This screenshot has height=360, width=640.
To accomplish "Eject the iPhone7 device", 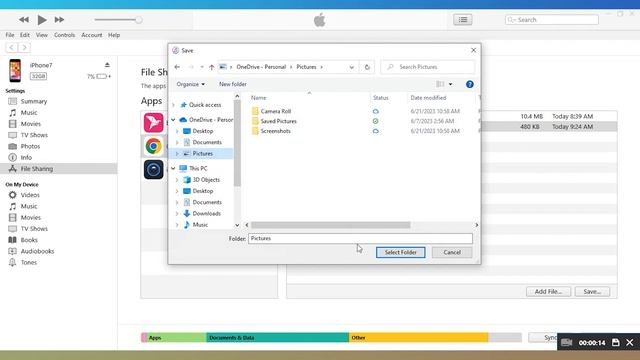I will [107, 65].
